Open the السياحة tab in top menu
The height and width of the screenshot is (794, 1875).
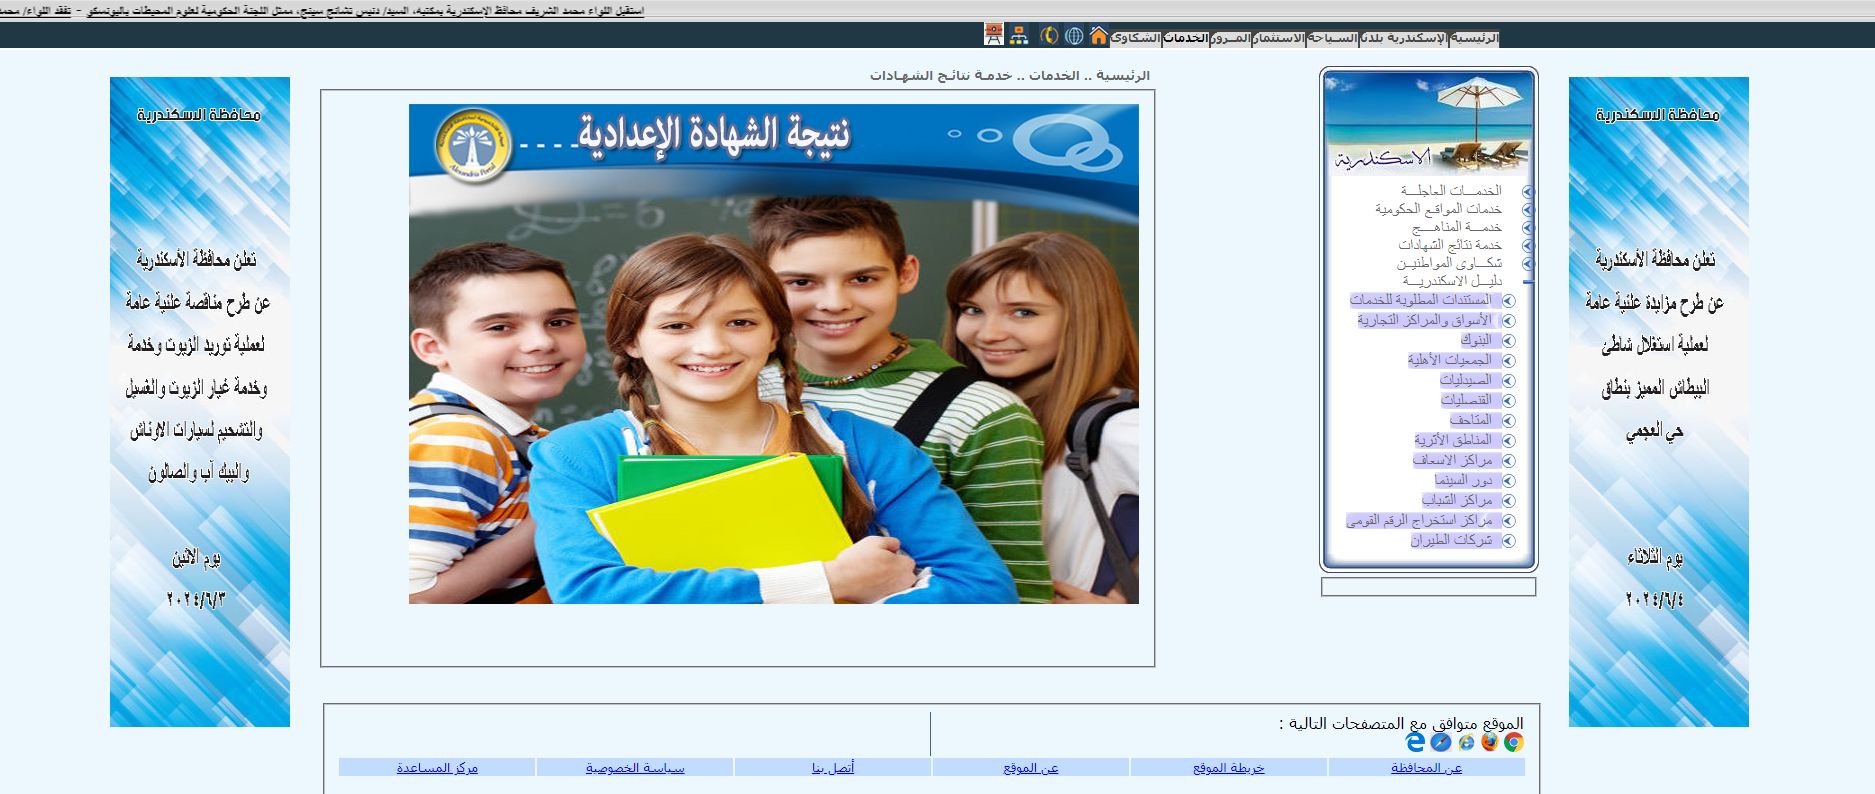pos(1331,38)
